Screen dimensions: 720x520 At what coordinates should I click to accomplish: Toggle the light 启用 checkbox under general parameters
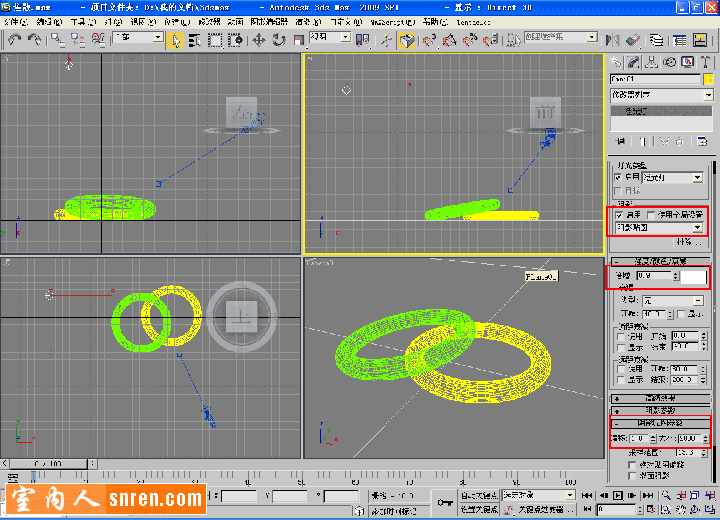click(x=618, y=177)
